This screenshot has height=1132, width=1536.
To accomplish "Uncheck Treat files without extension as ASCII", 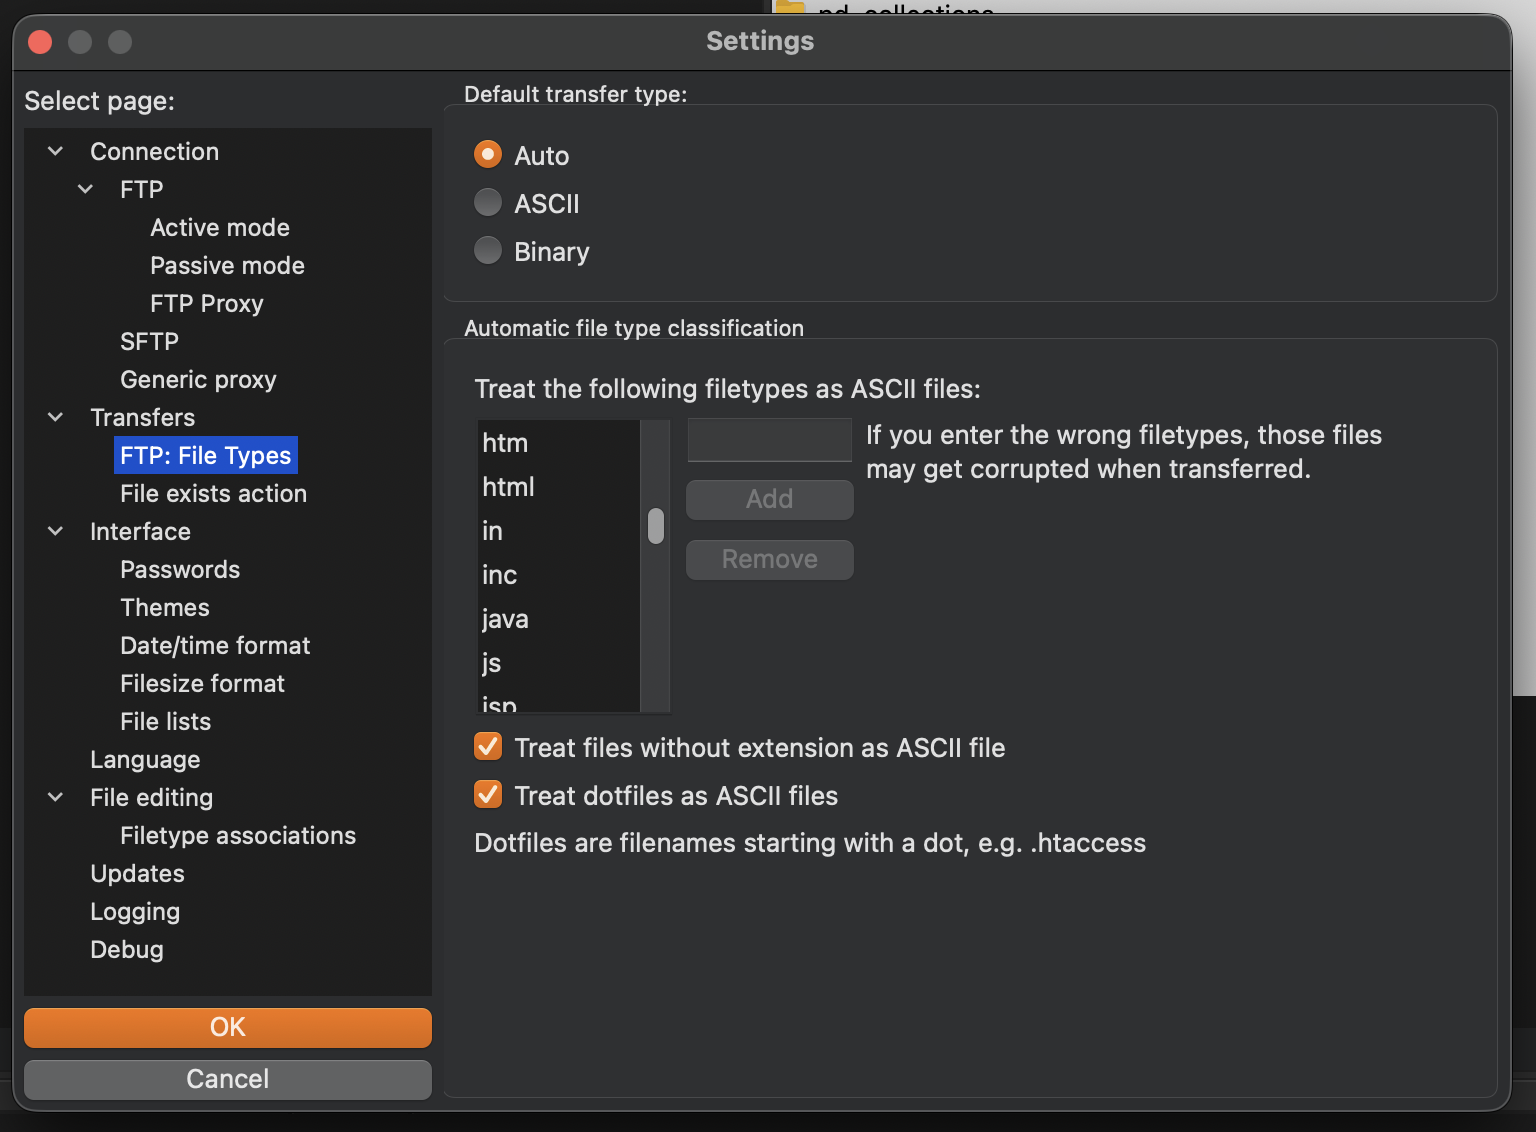I will [488, 747].
